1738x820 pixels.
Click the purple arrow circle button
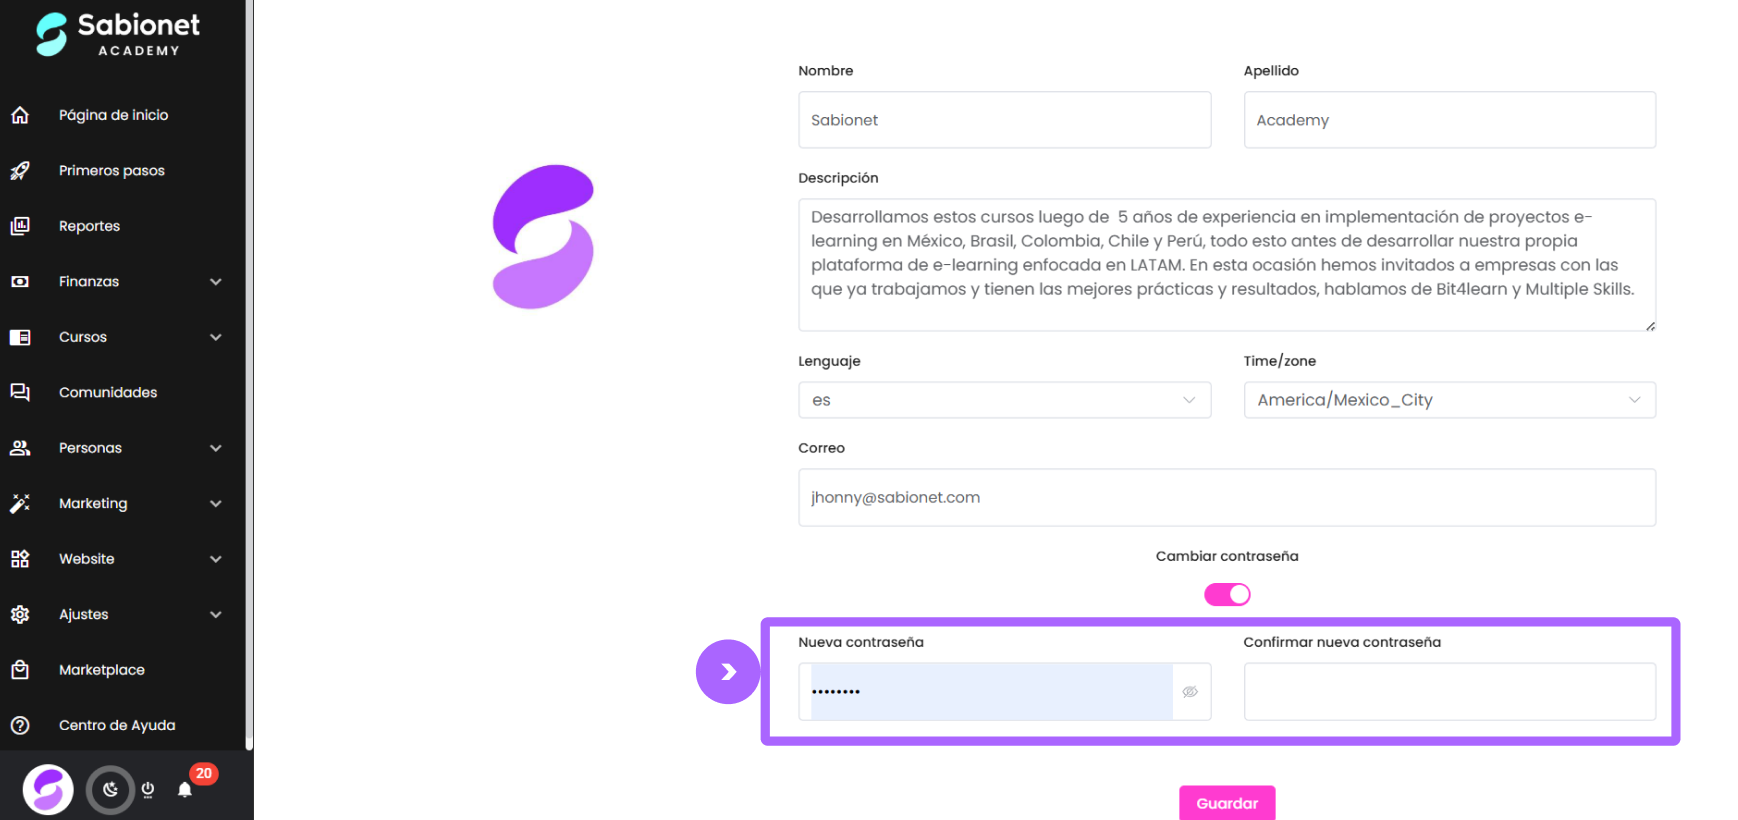728,672
